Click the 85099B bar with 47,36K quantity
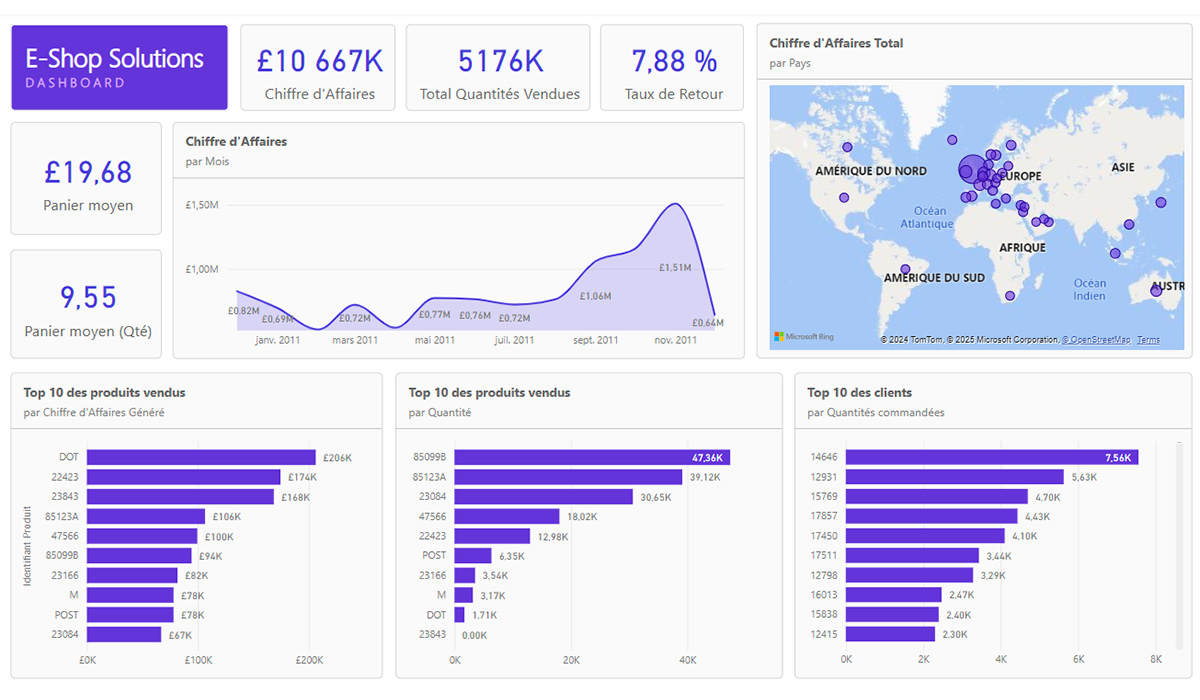This screenshot has height=700, width=1200. point(592,457)
